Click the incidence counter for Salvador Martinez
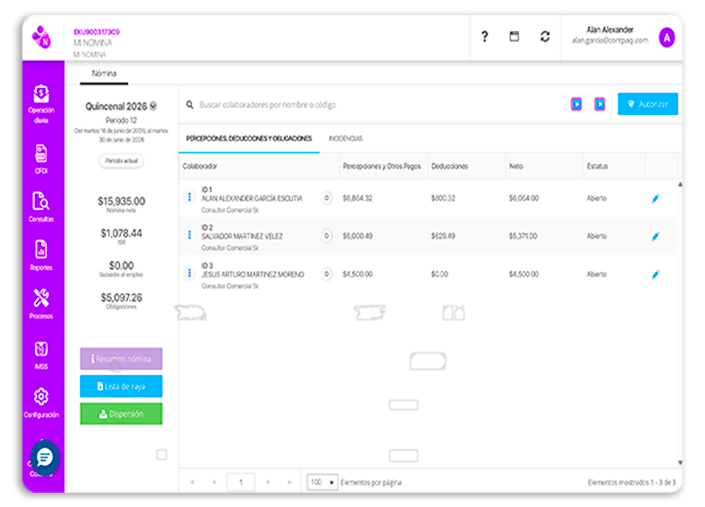 [327, 236]
